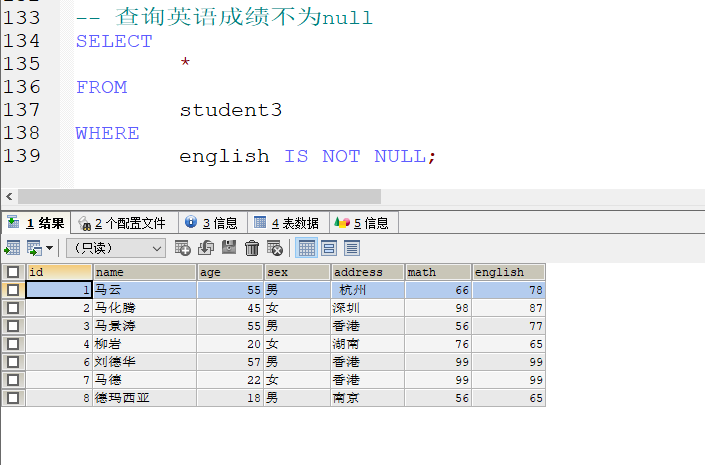705x465 pixels.
Task: Open the 4 表数据 tab
Action: [x=288, y=223]
